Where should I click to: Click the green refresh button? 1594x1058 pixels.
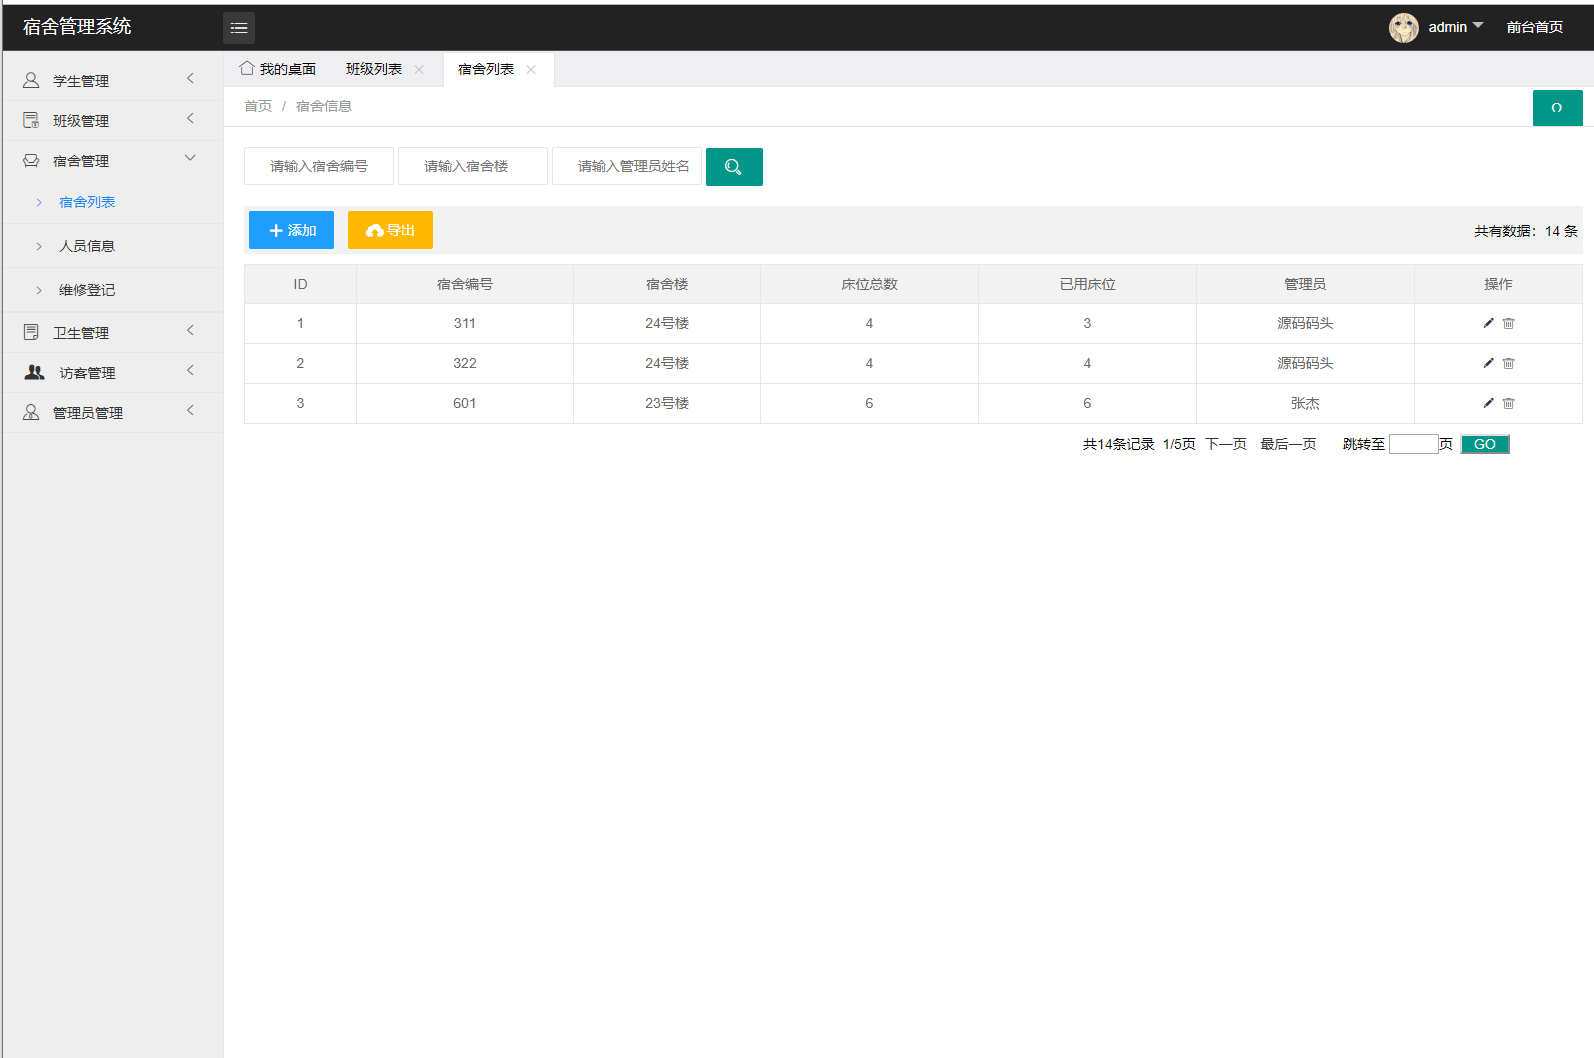[1557, 108]
